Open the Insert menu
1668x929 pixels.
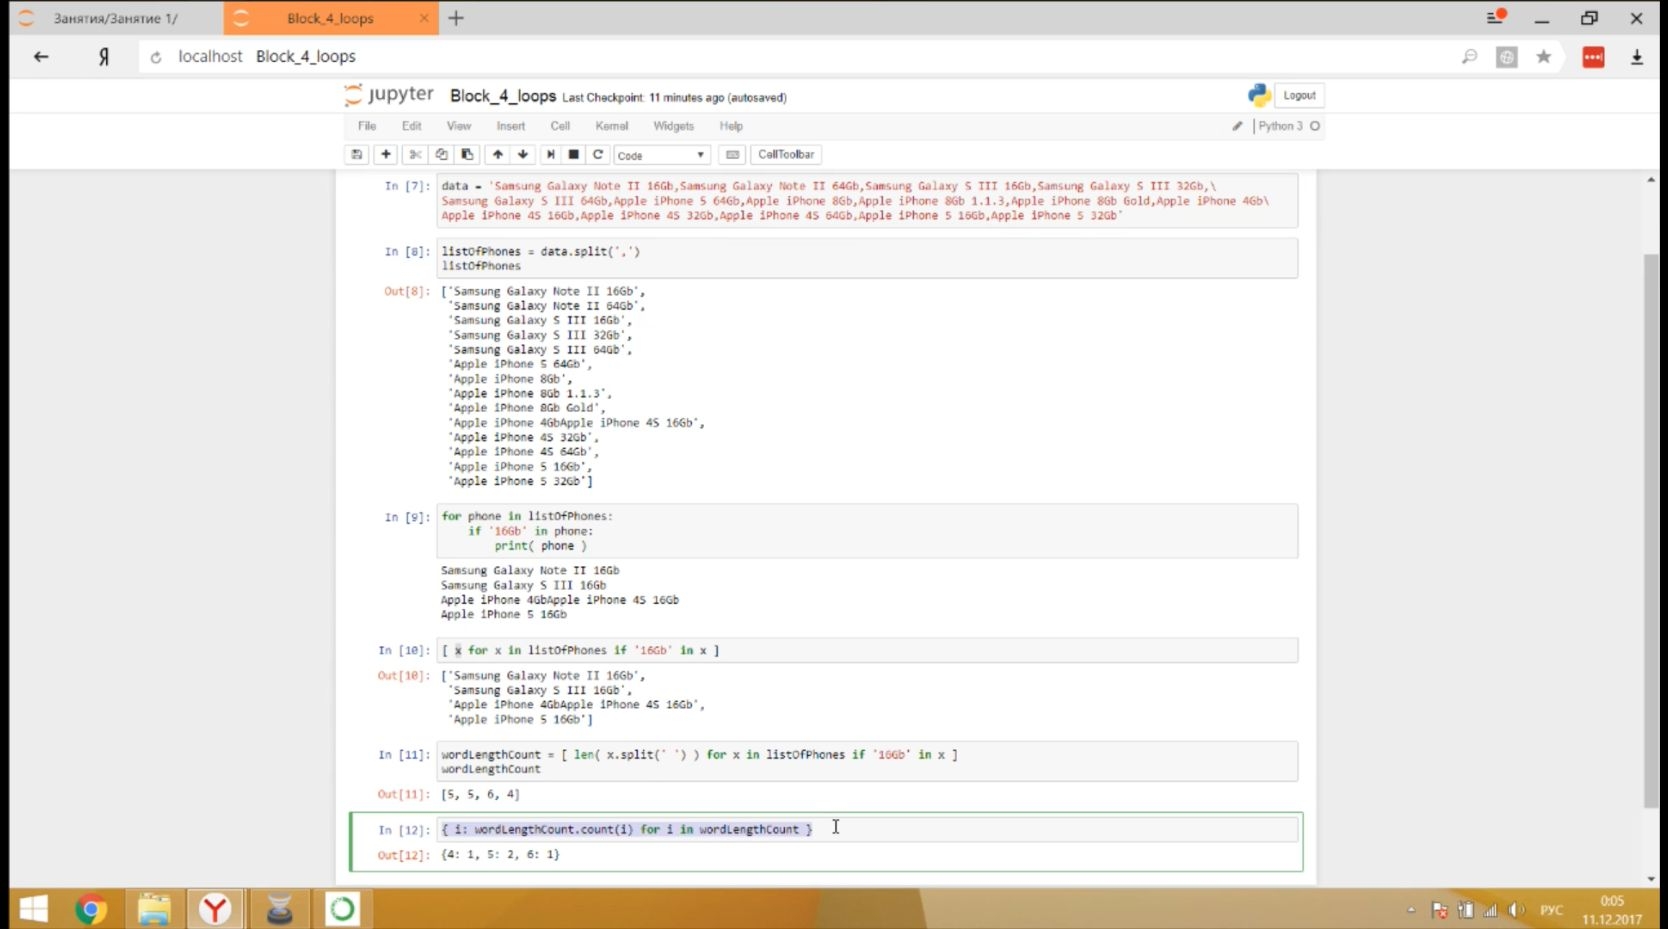[511, 126]
